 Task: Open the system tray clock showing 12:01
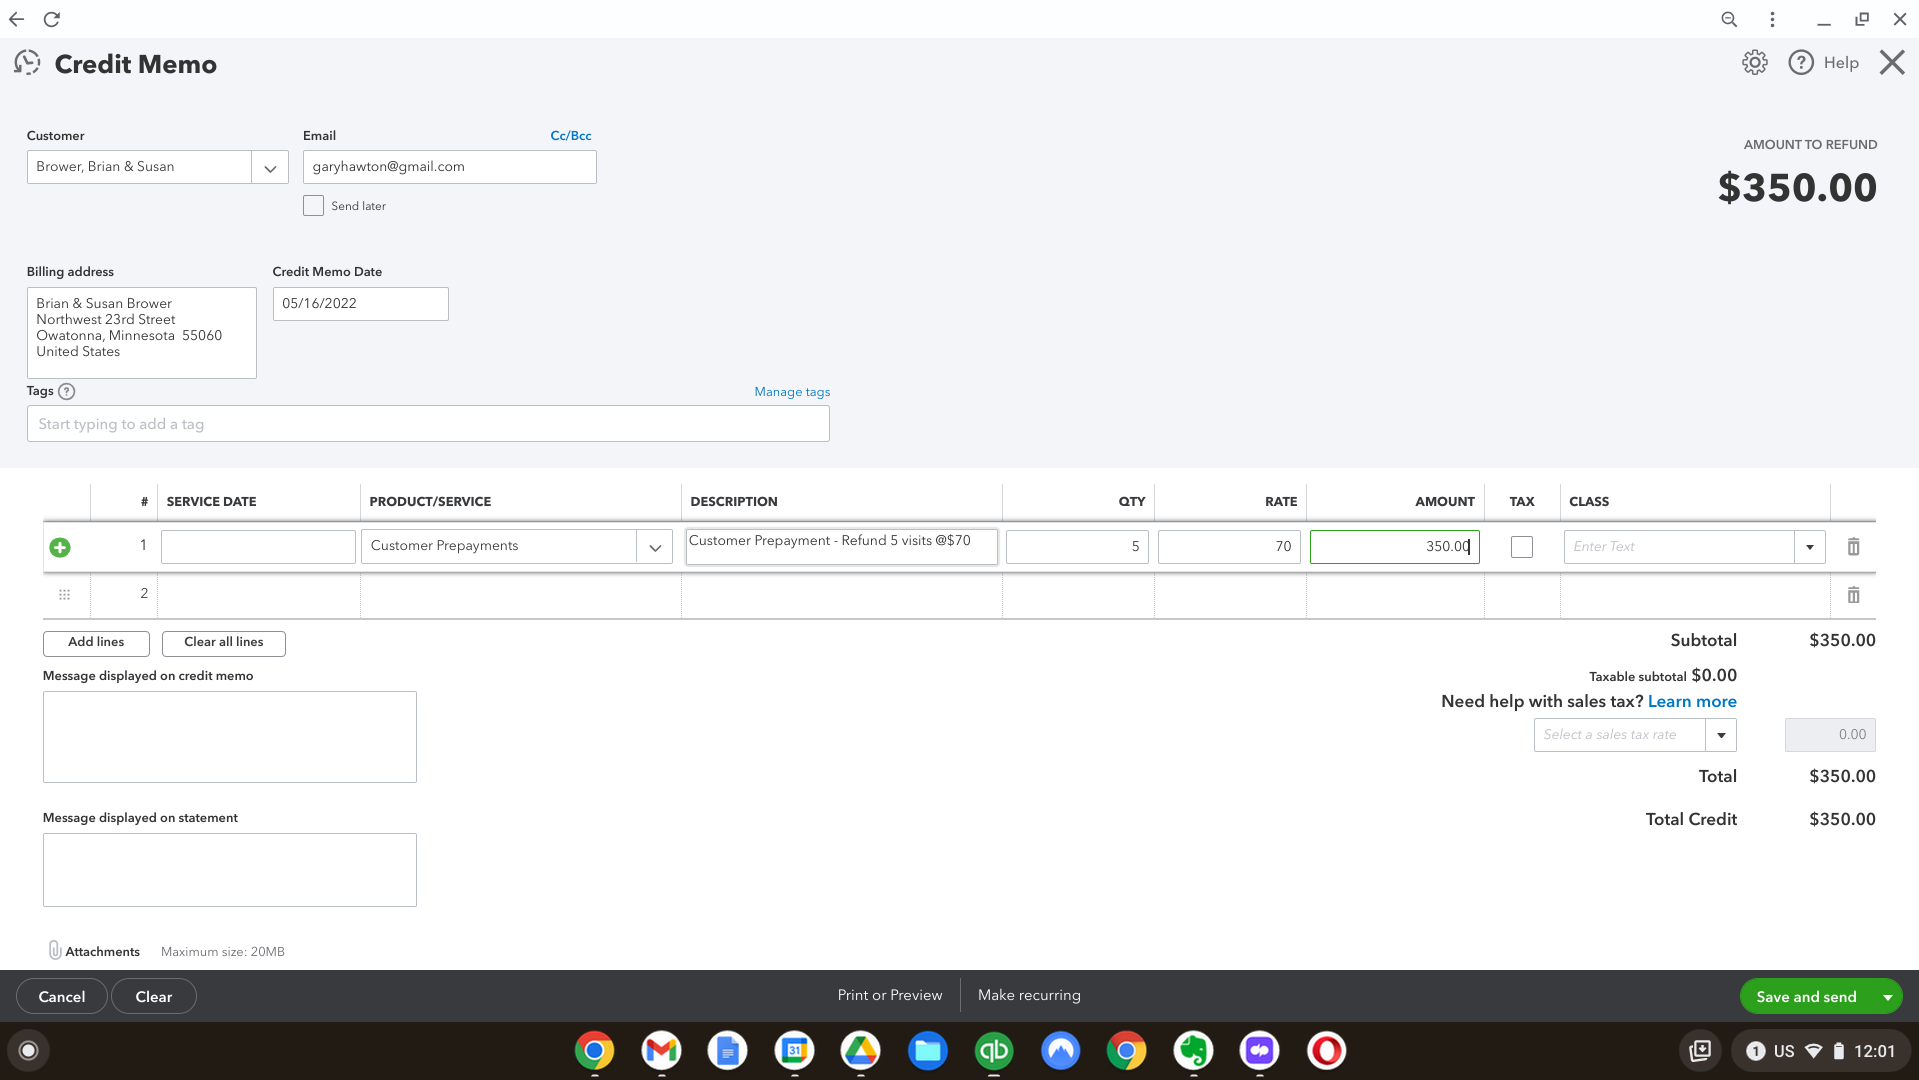[1874, 1051]
